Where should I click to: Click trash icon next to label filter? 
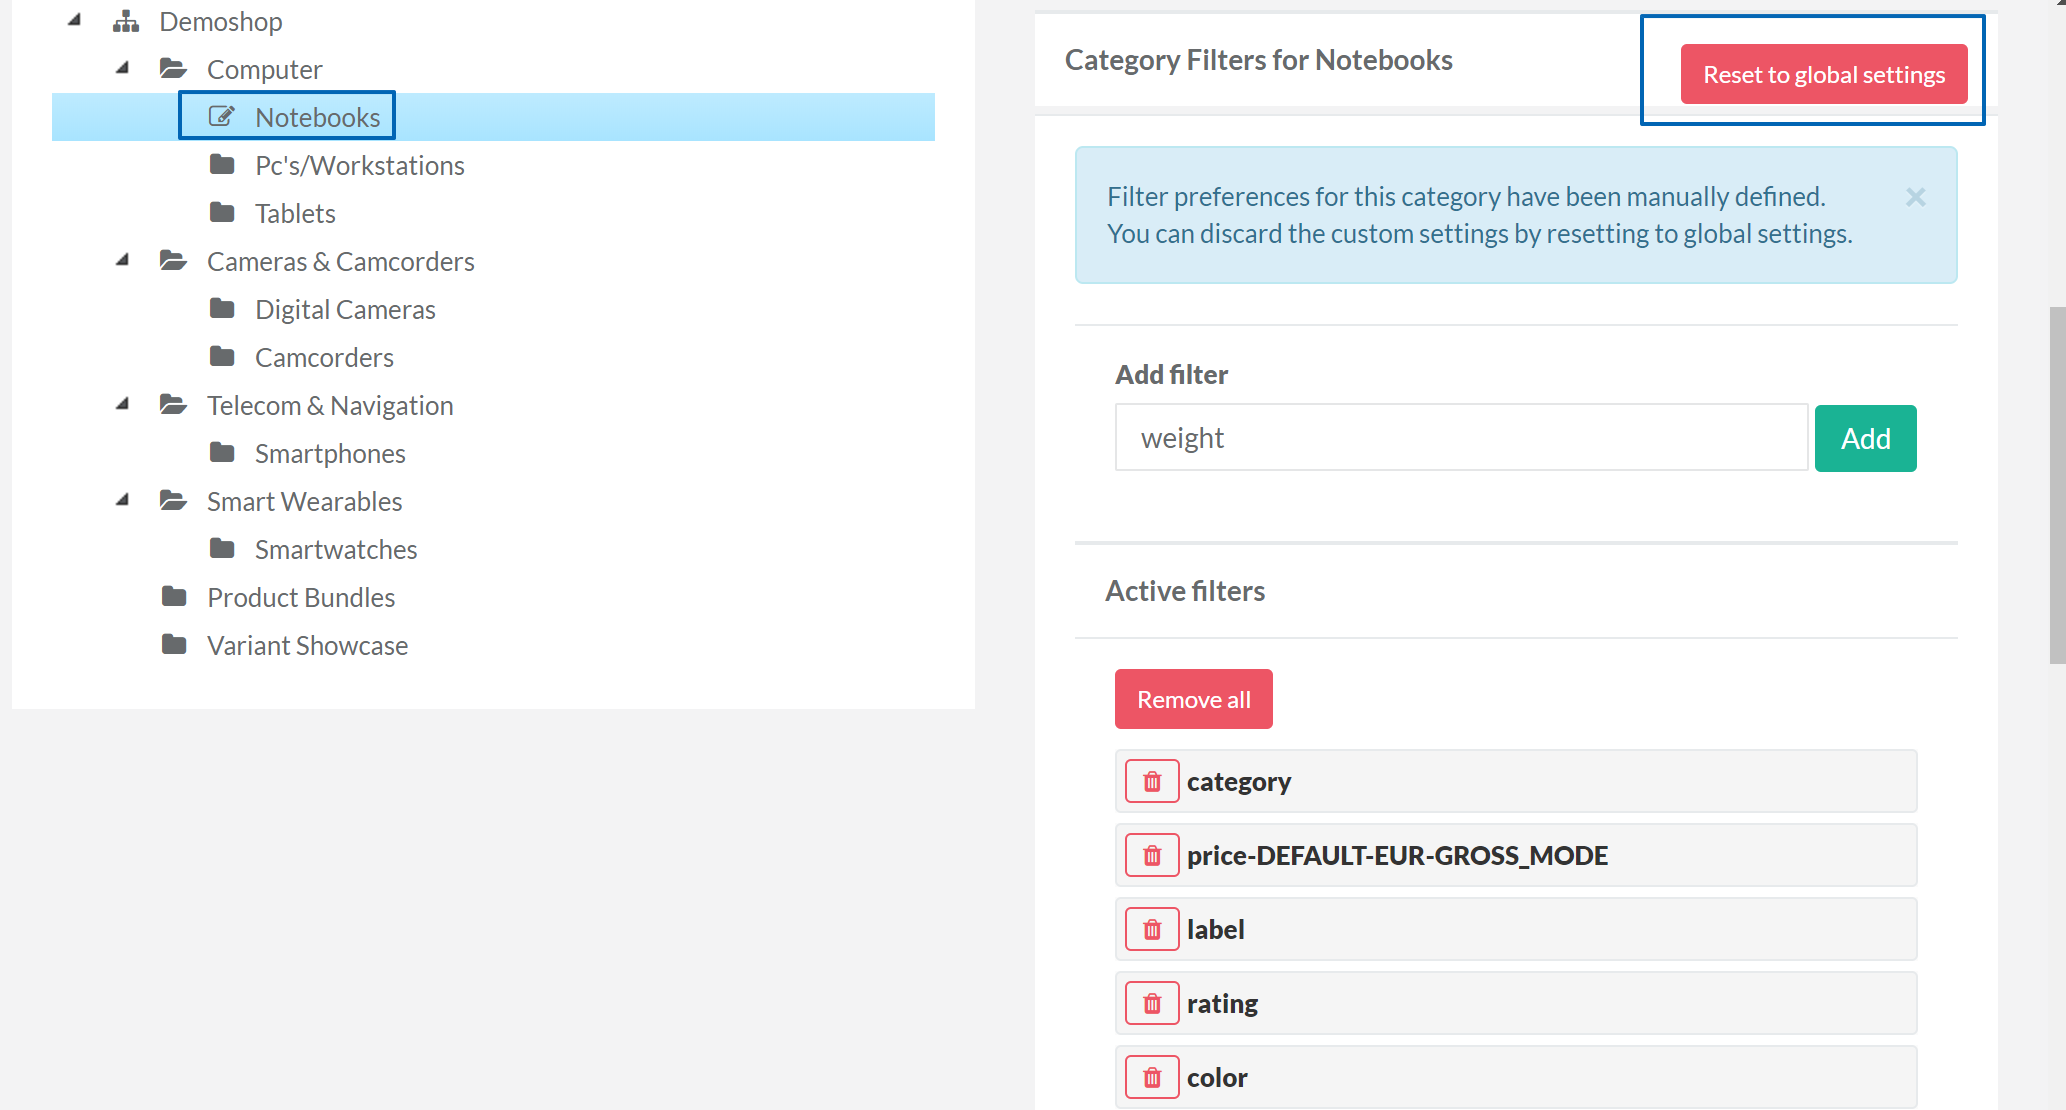tap(1152, 929)
